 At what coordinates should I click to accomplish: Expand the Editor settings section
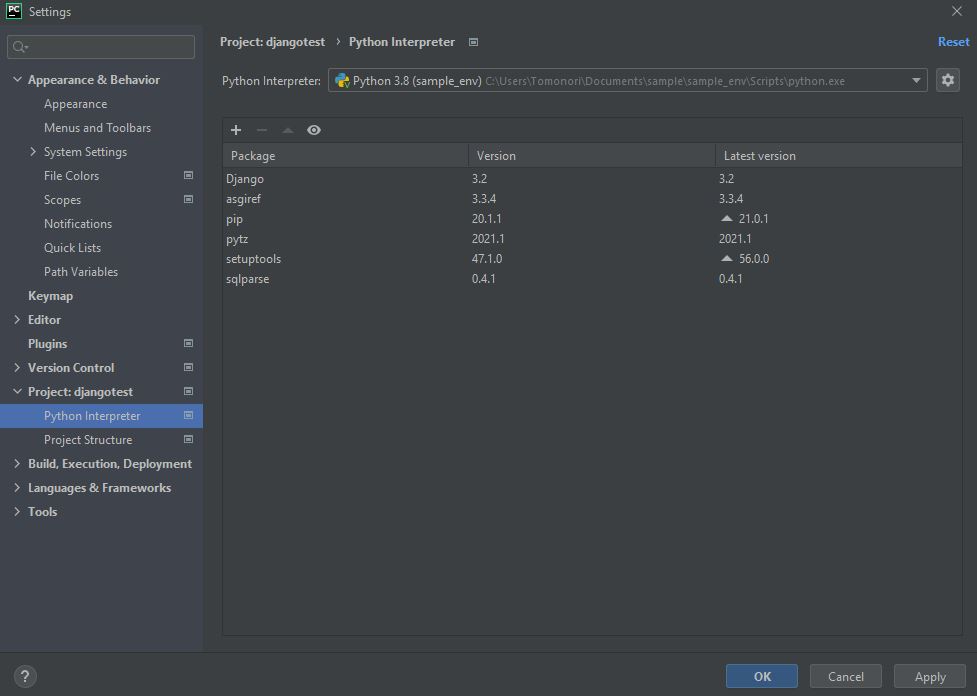[17, 320]
